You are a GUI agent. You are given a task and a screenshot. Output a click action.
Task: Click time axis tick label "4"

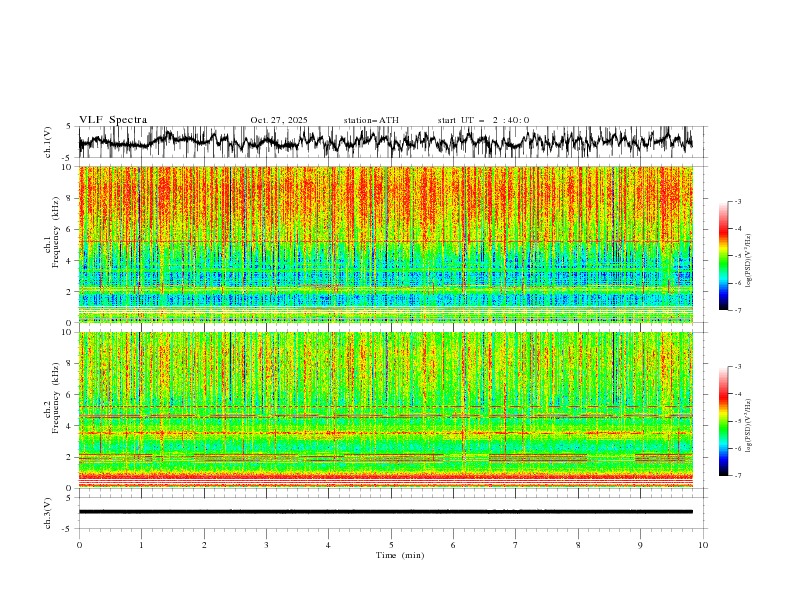tap(328, 545)
